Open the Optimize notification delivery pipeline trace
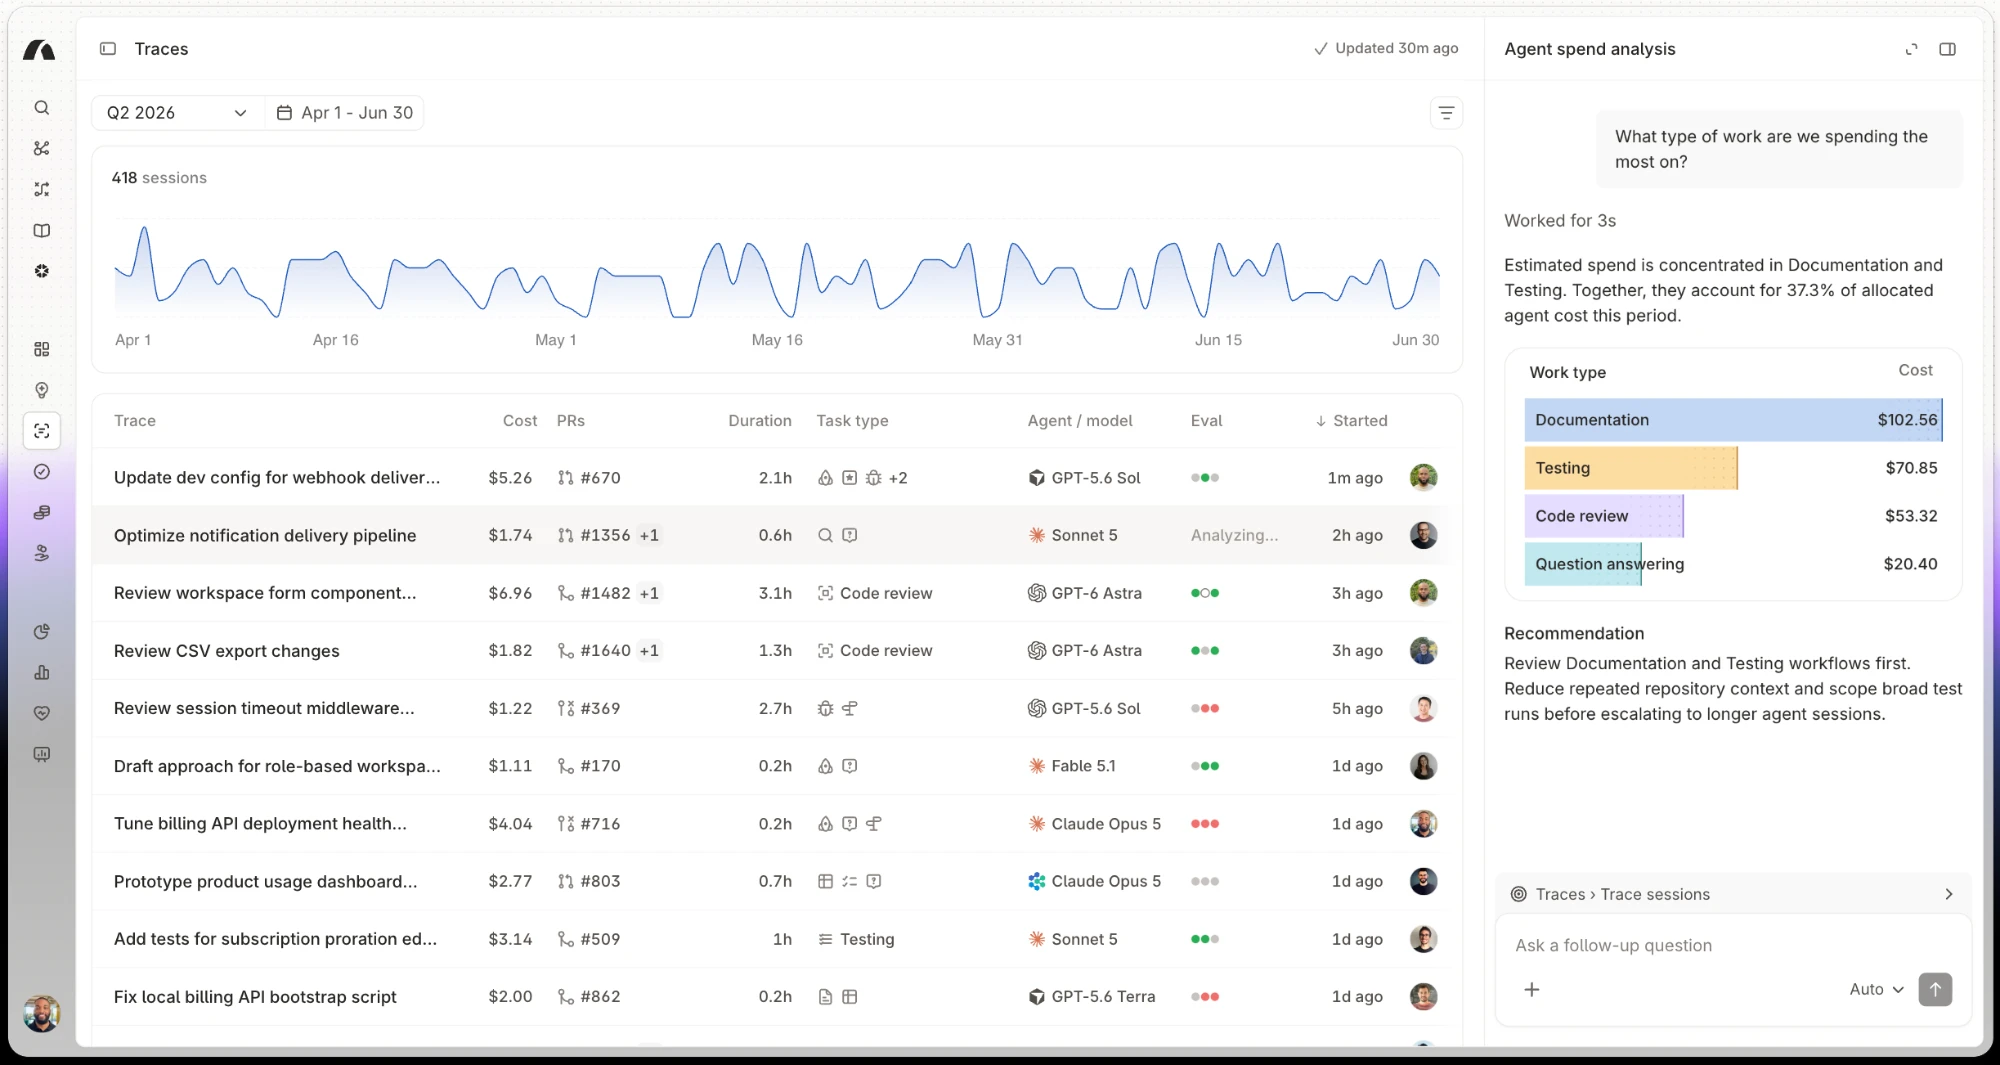Viewport: 2000px width, 1065px height. tap(265, 536)
